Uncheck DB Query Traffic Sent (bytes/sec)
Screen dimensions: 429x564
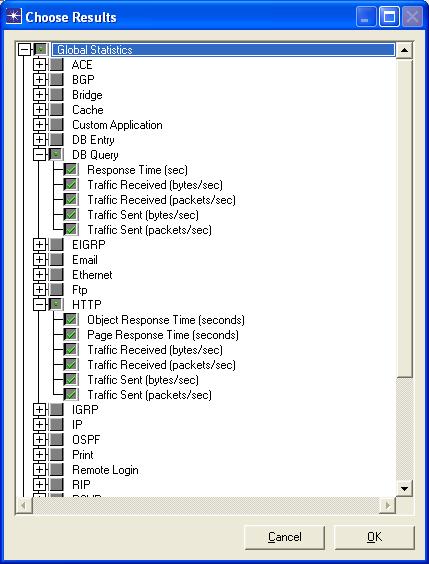[71, 215]
